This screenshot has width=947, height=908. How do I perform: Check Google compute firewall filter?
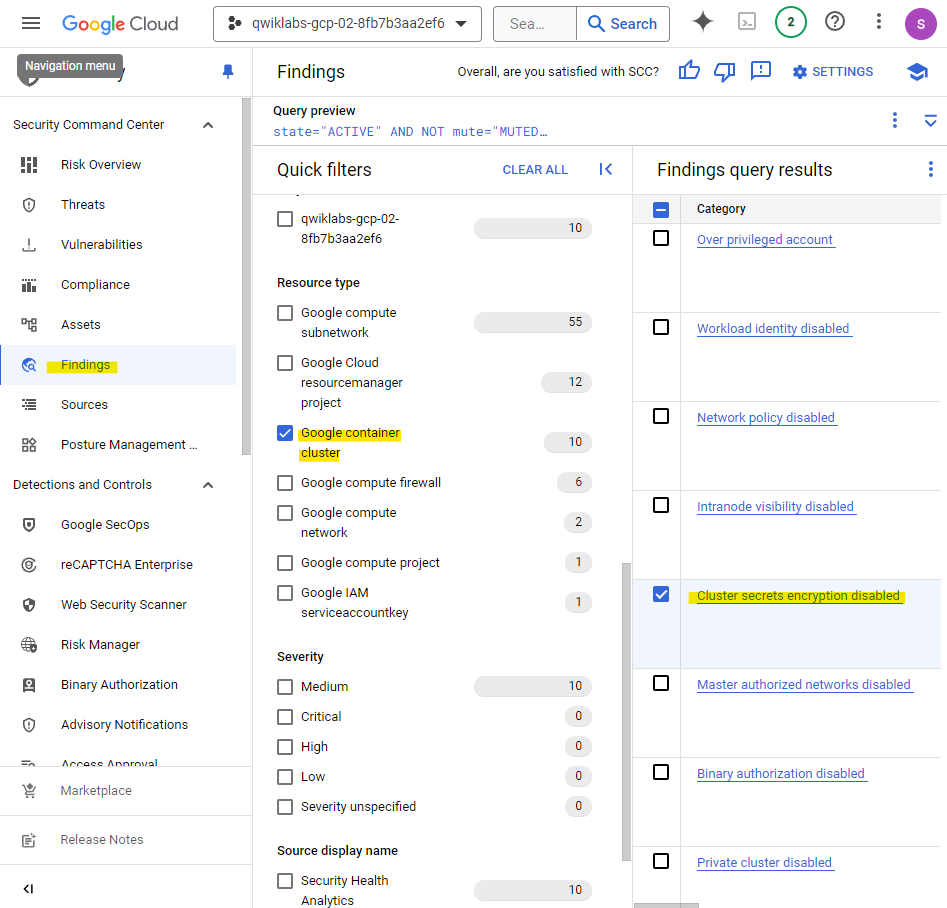(x=285, y=483)
